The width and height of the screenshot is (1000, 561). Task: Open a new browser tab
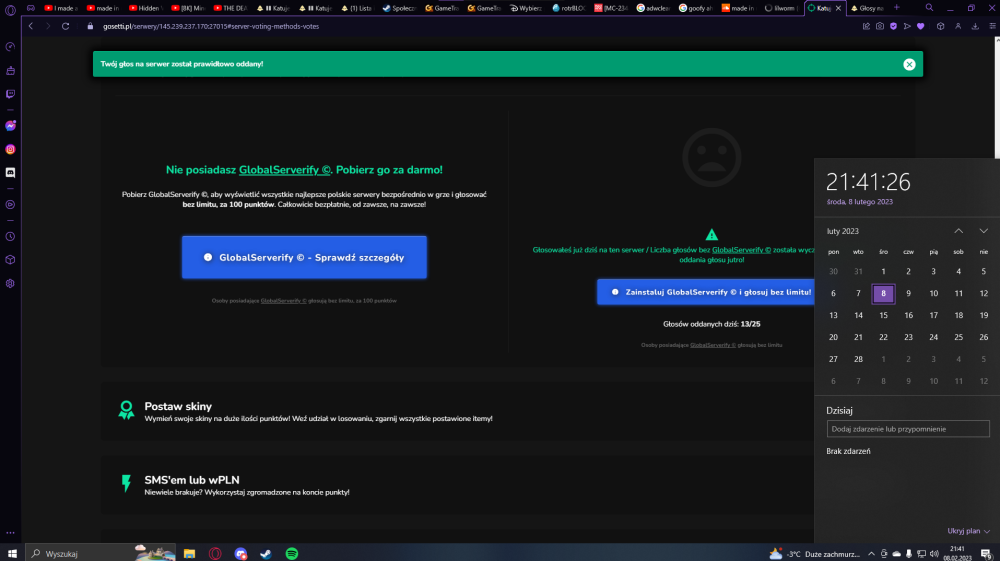[x=897, y=8]
